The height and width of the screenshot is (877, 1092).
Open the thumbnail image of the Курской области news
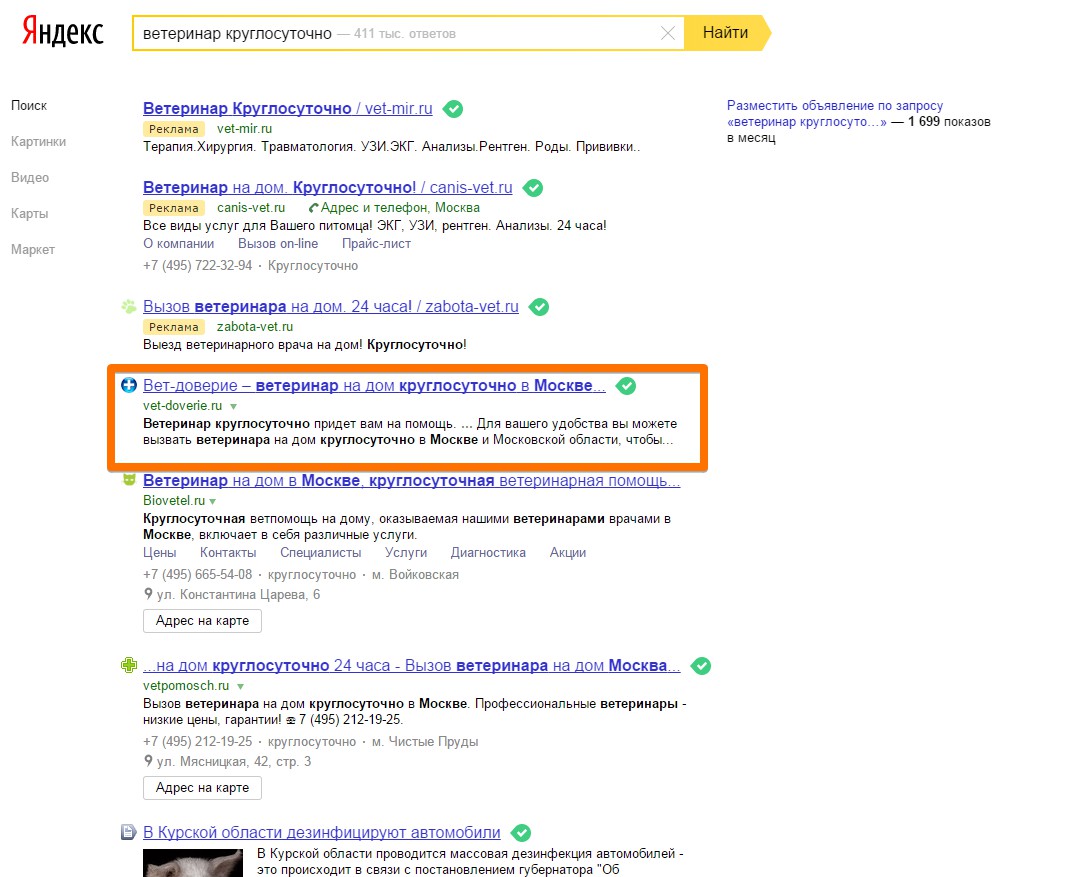193,863
